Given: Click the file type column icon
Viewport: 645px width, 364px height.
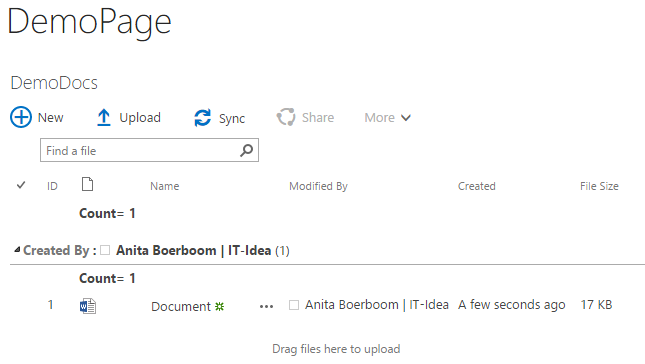Looking at the screenshot, I should (87, 184).
